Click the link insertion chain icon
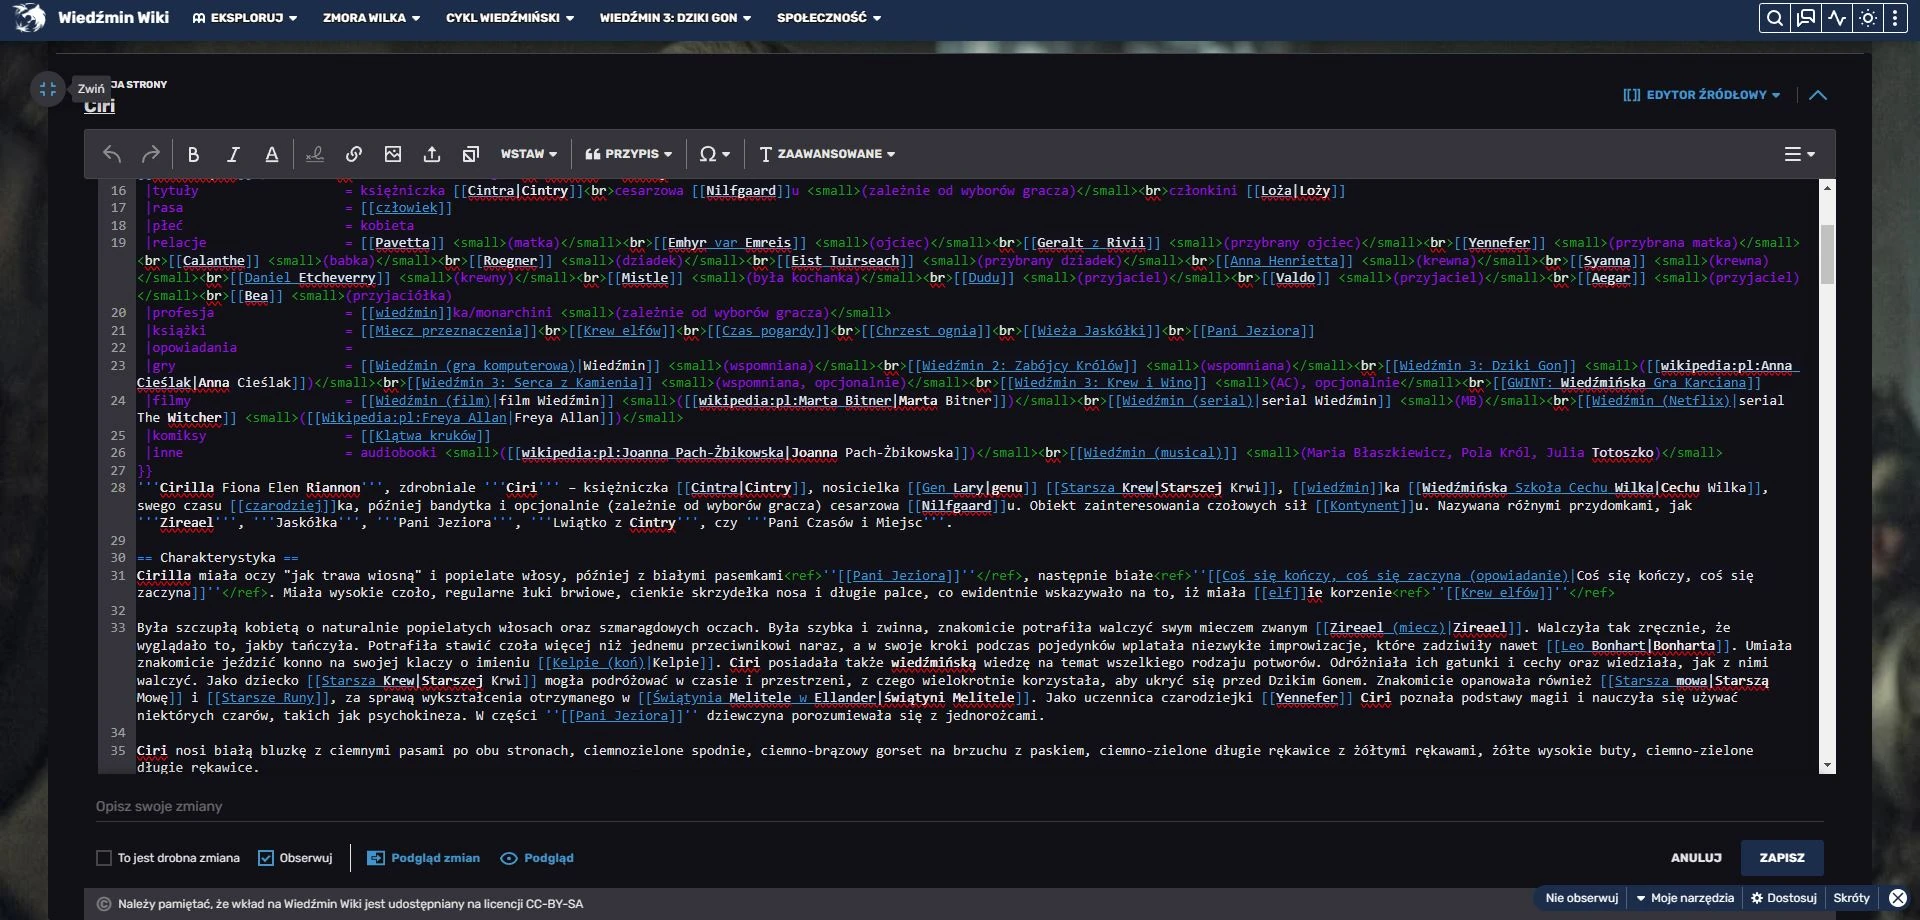Screen dimensions: 1920x920 click(x=354, y=154)
